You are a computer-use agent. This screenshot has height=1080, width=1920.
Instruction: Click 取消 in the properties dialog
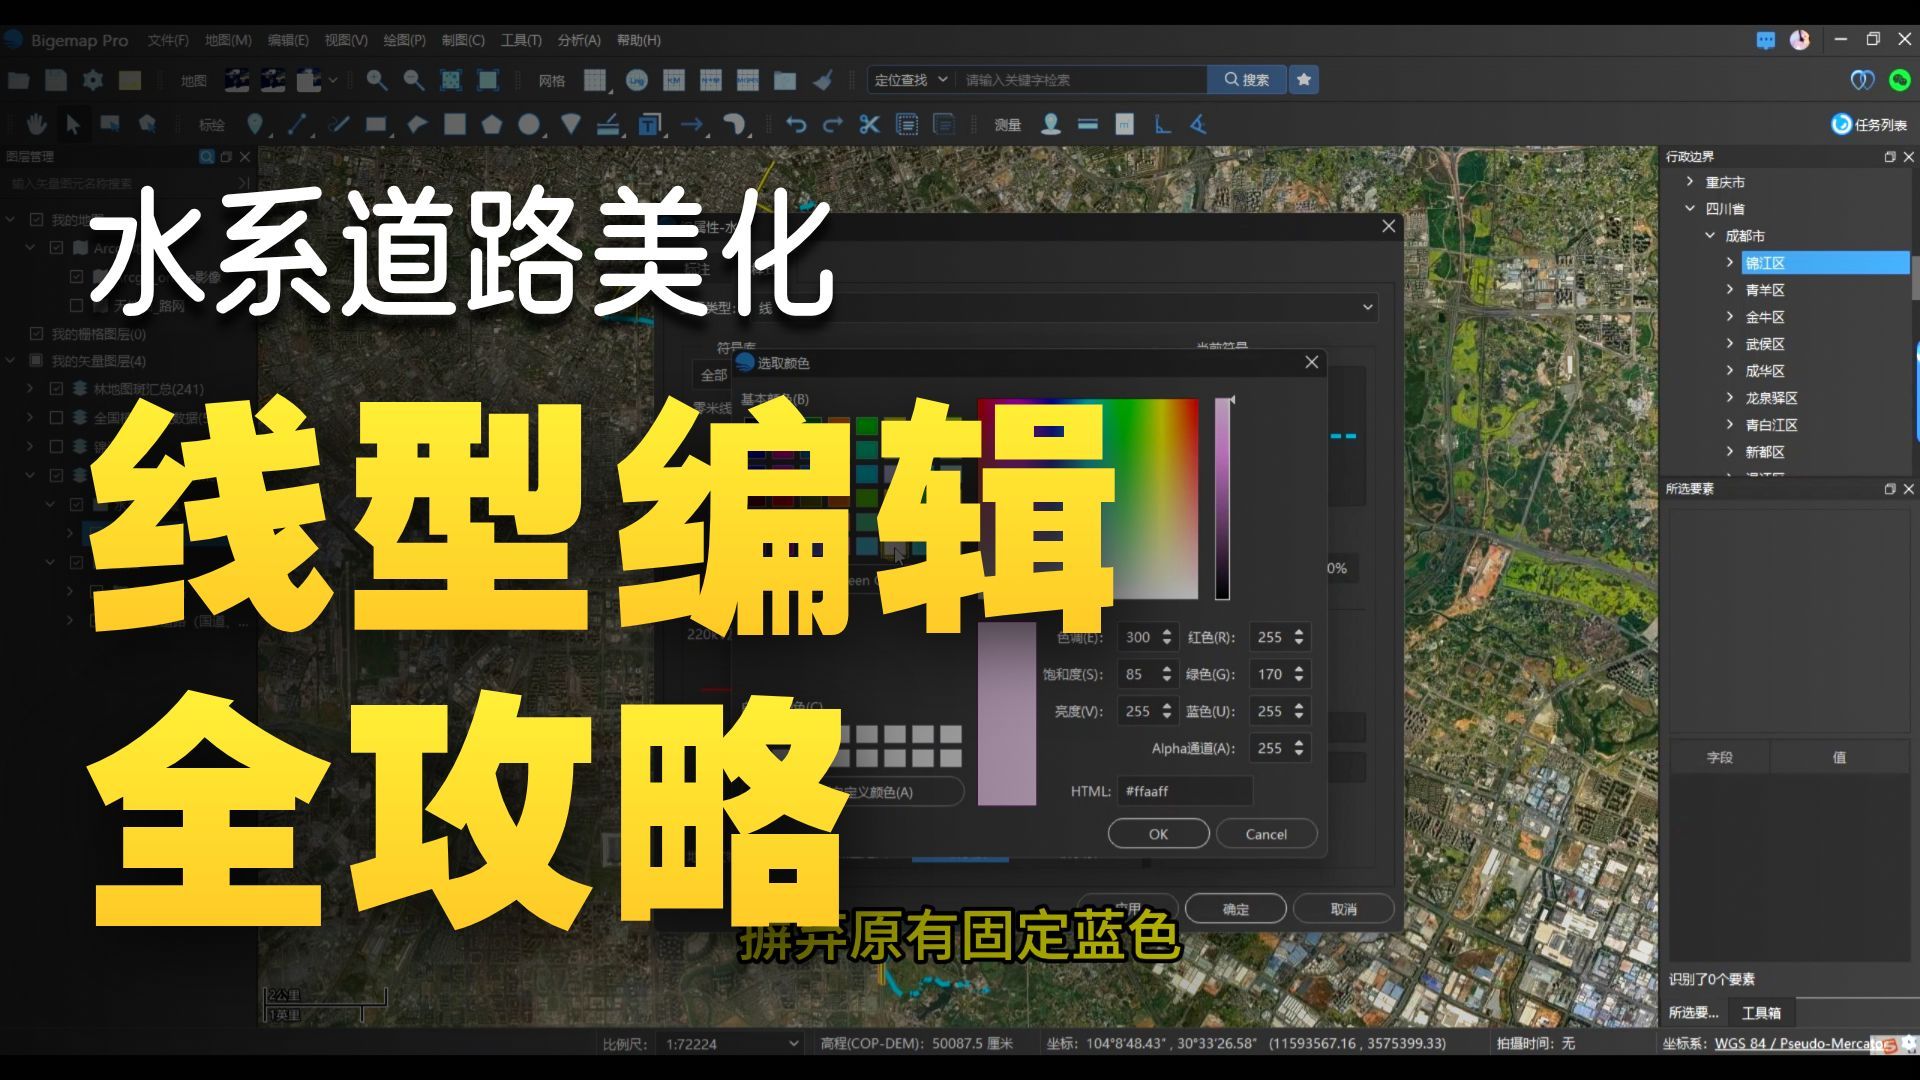click(x=1343, y=909)
